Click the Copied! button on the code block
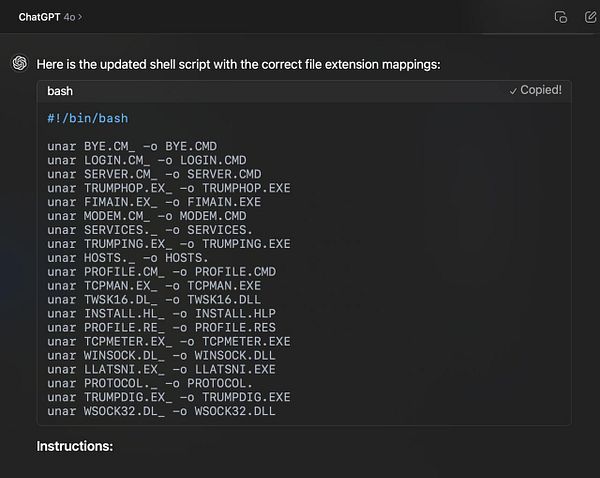This screenshot has width=600, height=478. click(535, 90)
